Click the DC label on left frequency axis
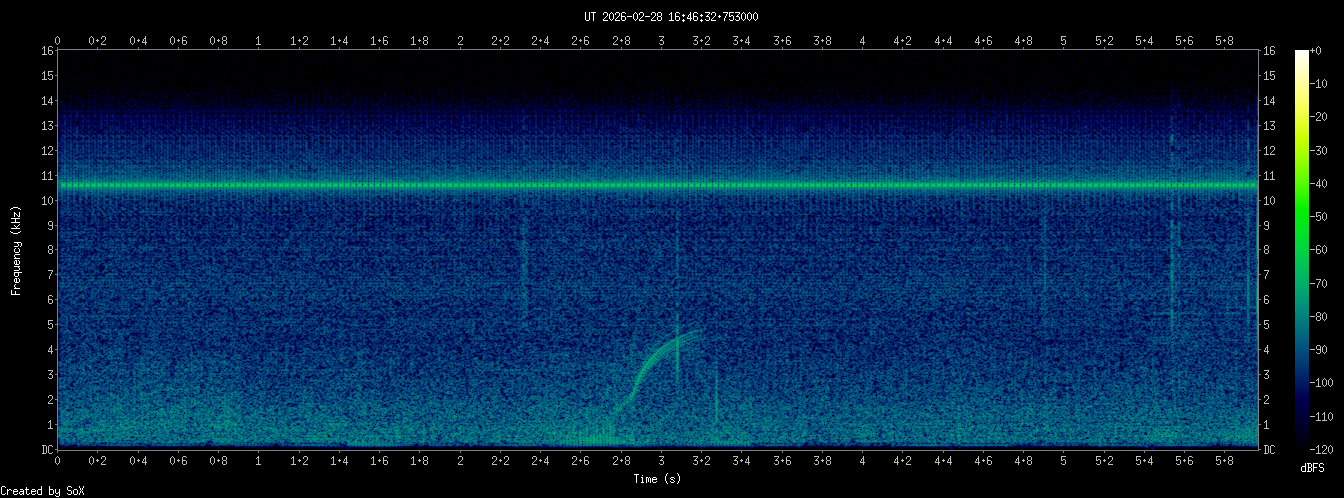Screen dimensions: 1344x498 point(47,450)
